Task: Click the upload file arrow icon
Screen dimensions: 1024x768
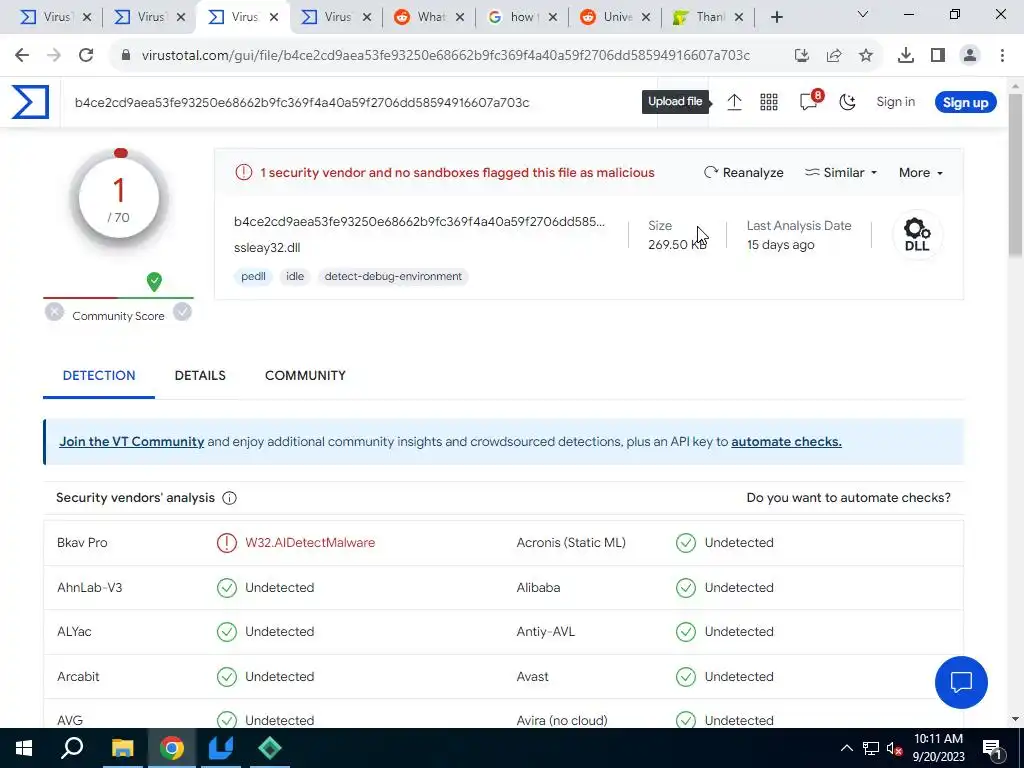Action: coord(734,102)
